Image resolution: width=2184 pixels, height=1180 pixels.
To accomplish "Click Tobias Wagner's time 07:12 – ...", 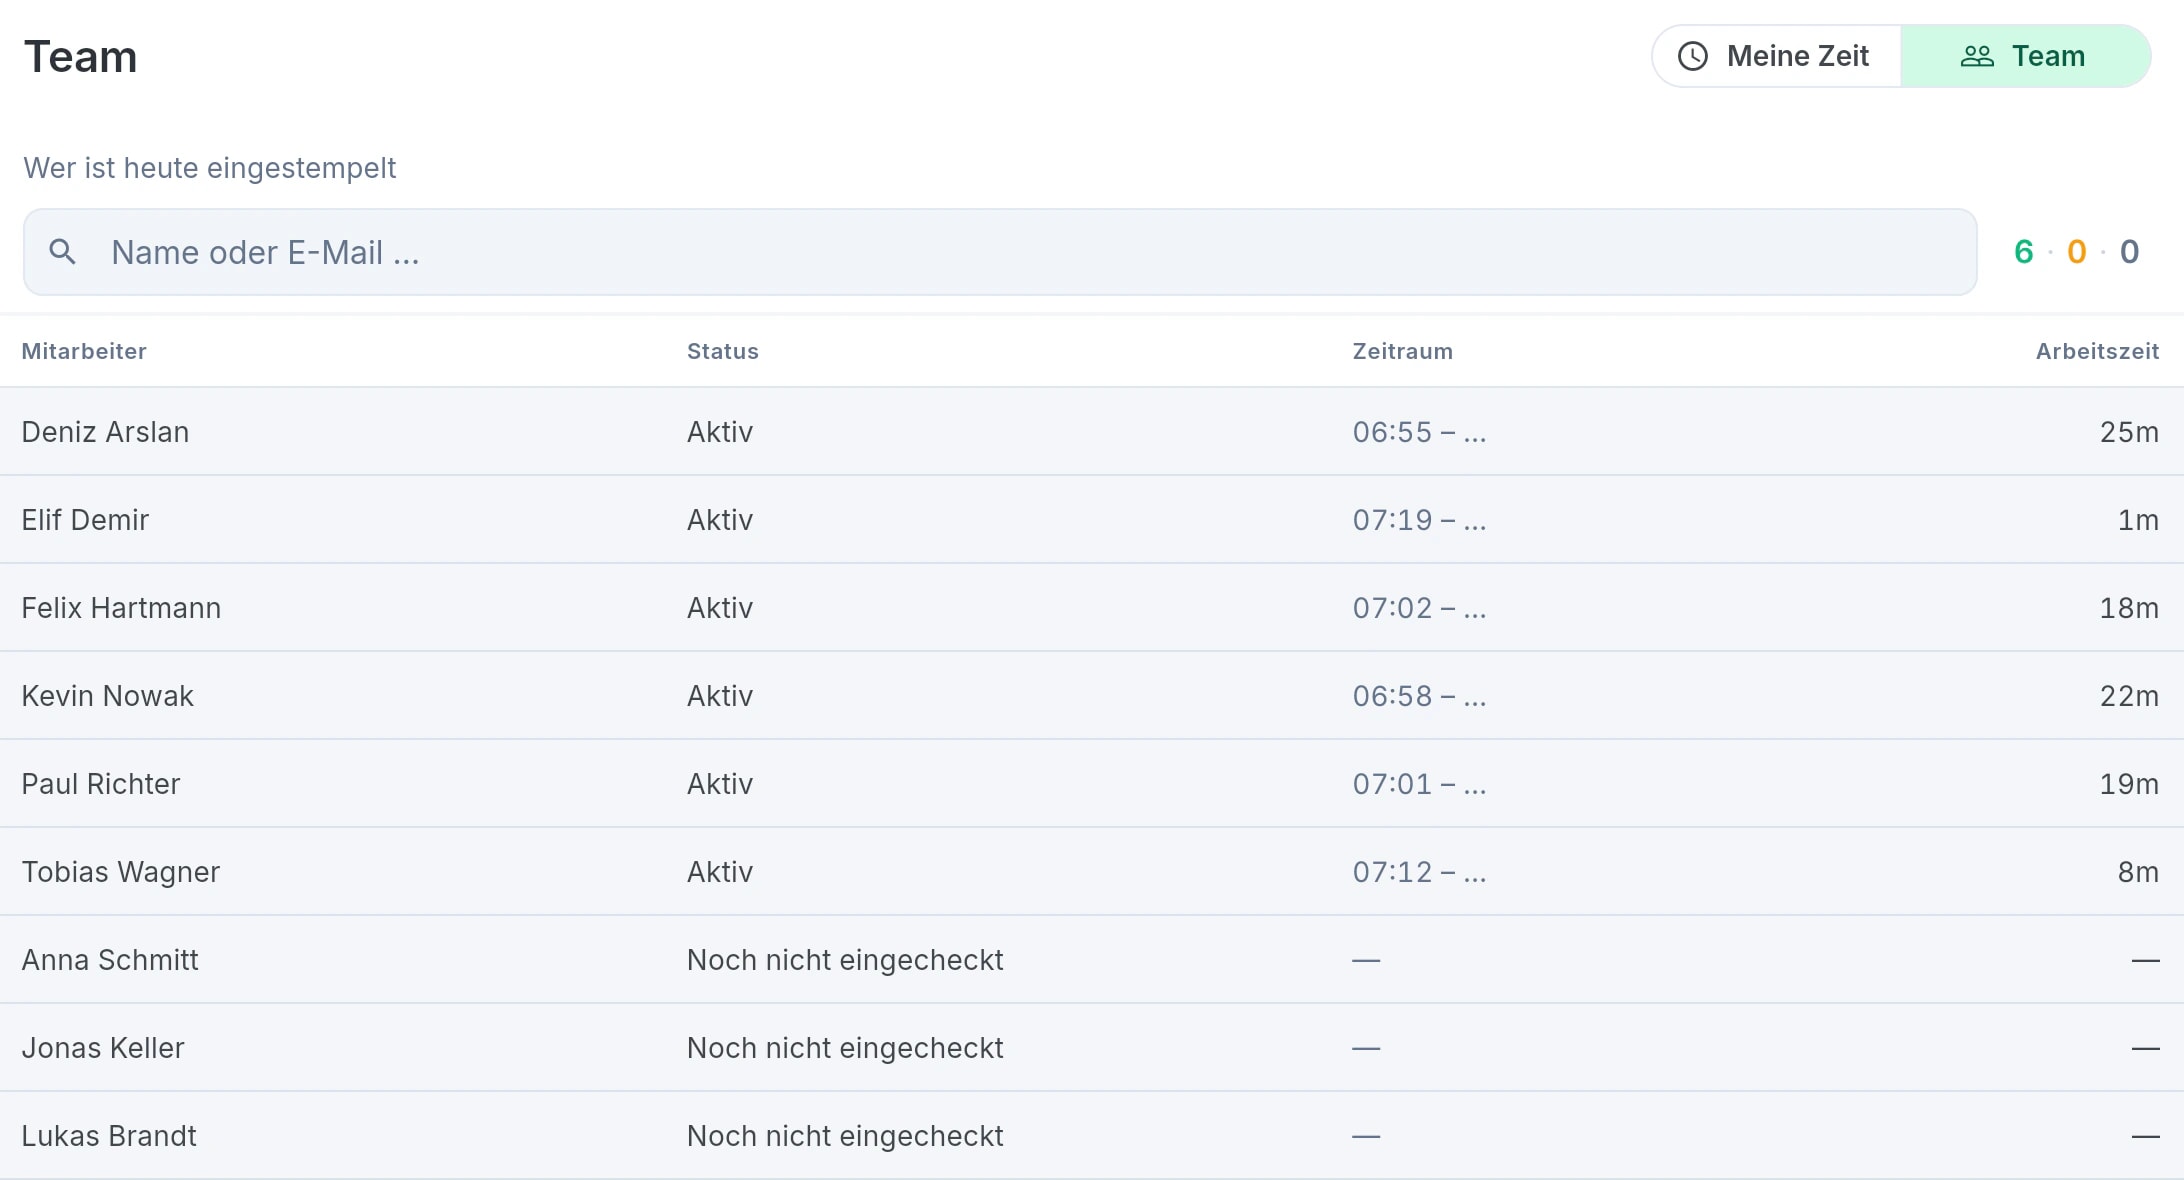I will tap(1419, 872).
